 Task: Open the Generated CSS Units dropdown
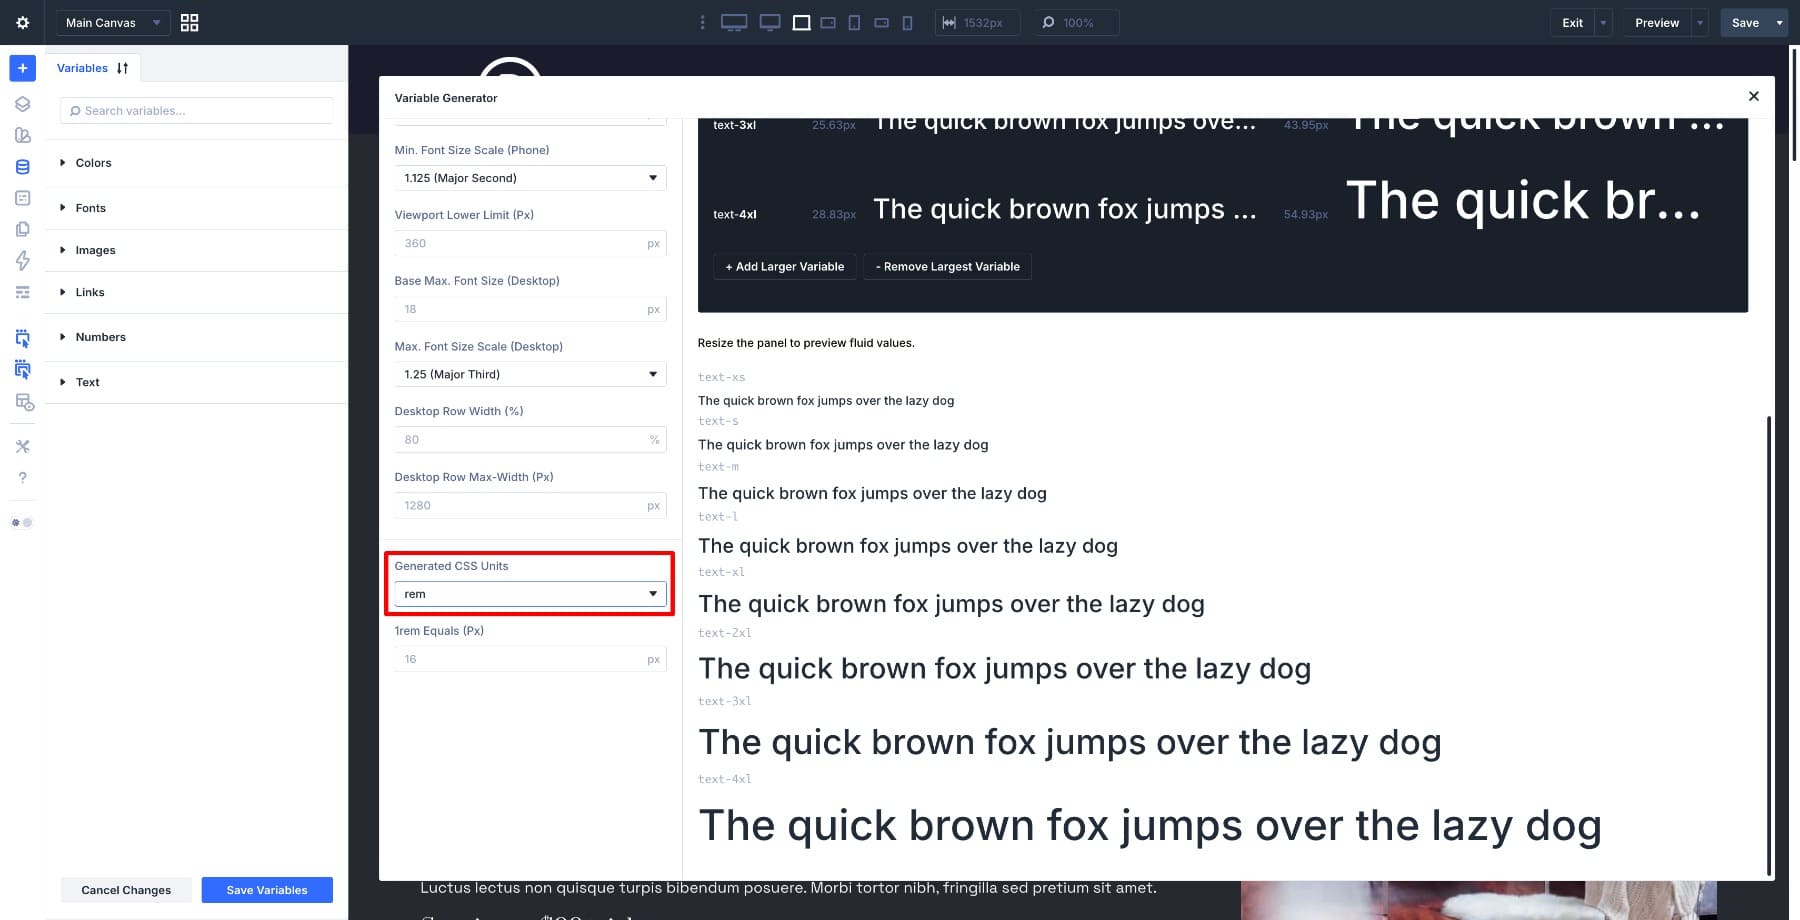point(530,594)
